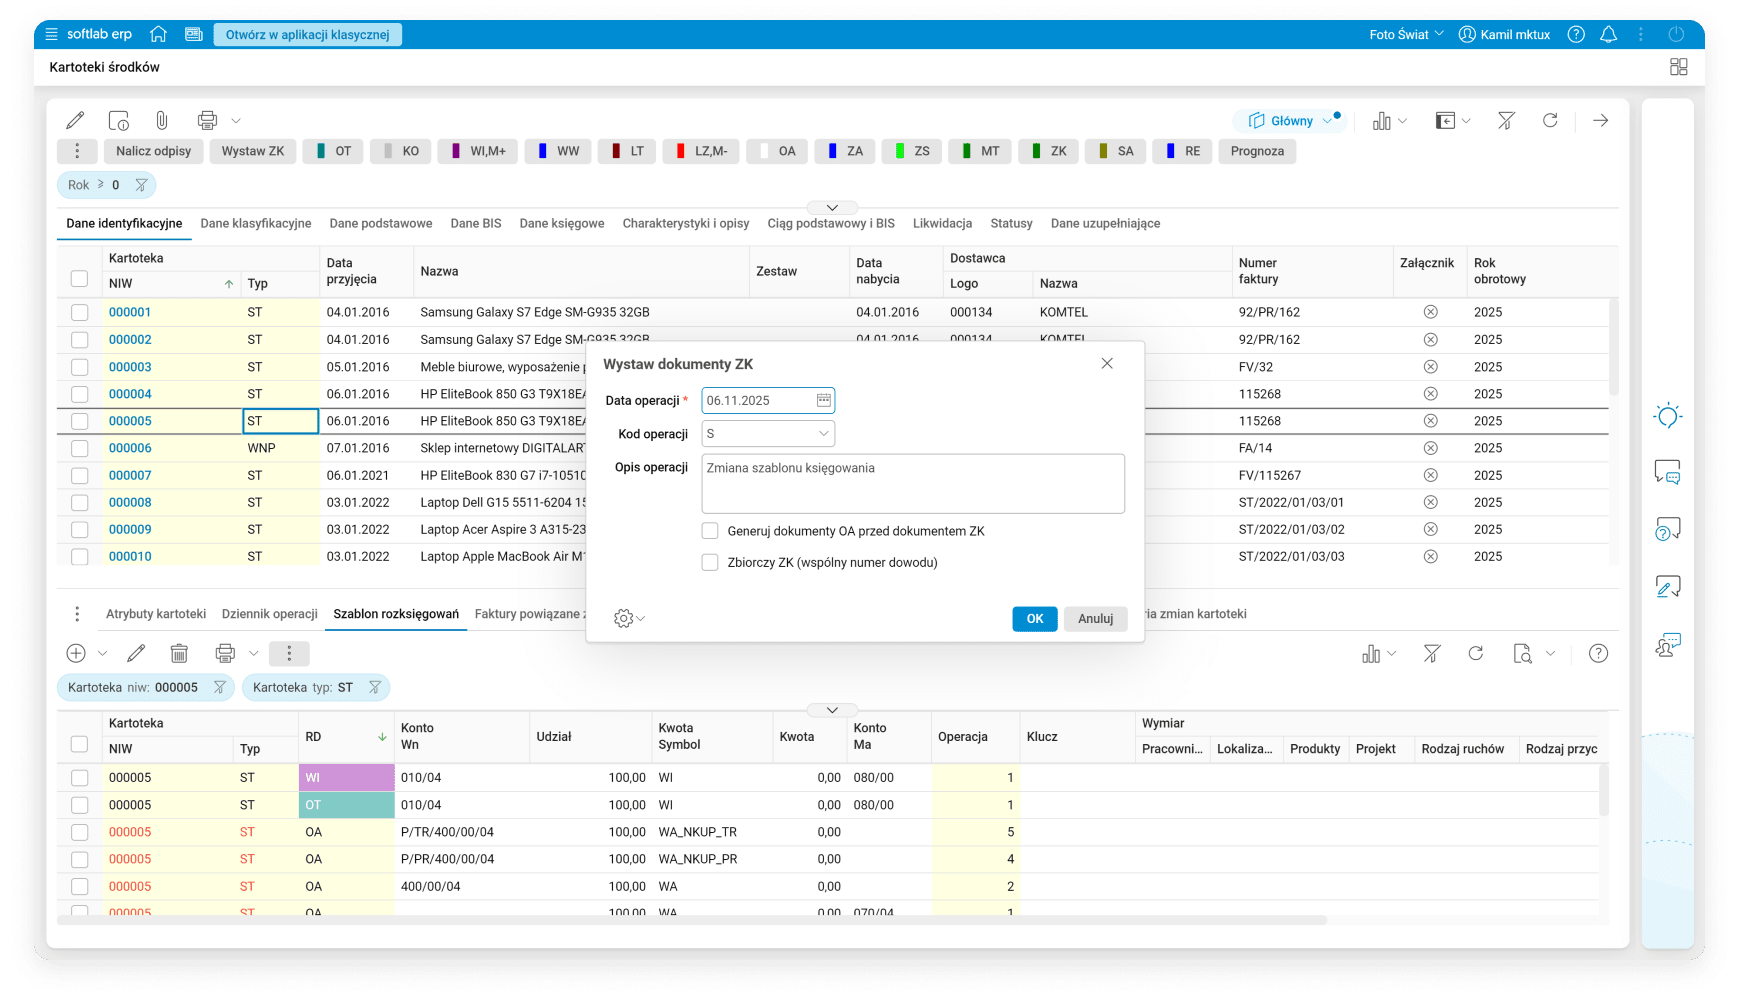Select the row checkbox for card 000001

coord(80,312)
